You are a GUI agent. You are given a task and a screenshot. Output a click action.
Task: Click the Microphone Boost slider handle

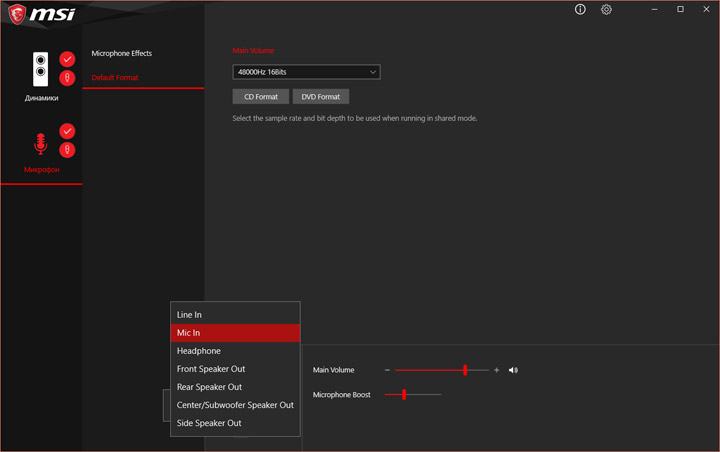click(403, 394)
